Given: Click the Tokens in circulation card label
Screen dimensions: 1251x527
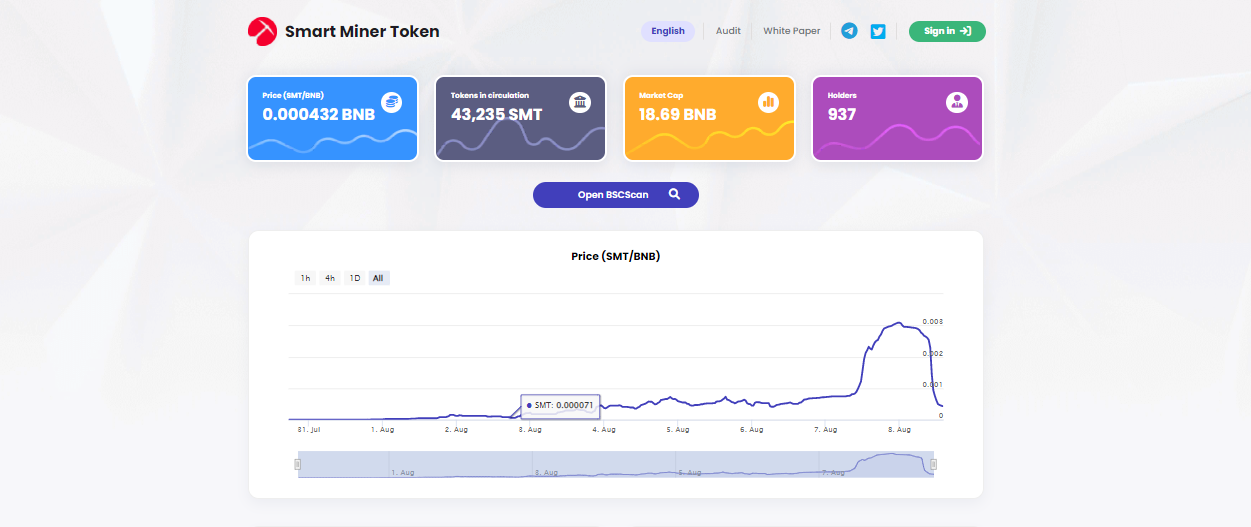Looking at the screenshot, I should pyautogui.click(x=490, y=95).
